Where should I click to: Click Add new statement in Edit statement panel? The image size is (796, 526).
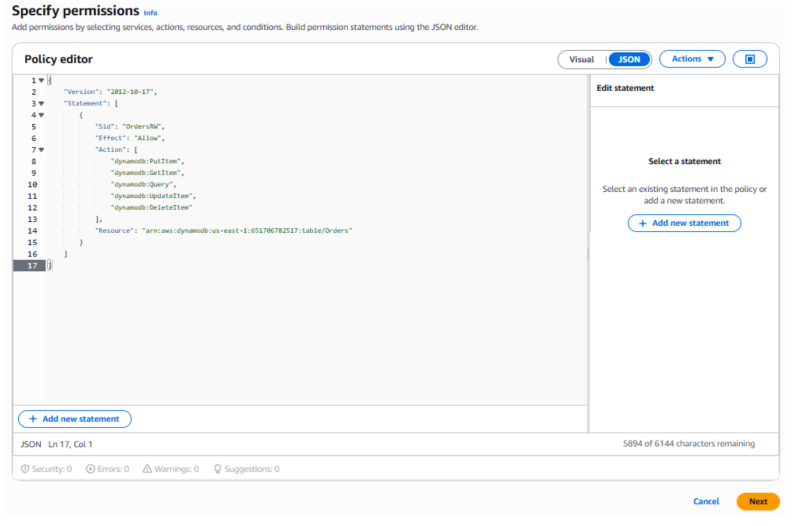(x=684, y=223)
